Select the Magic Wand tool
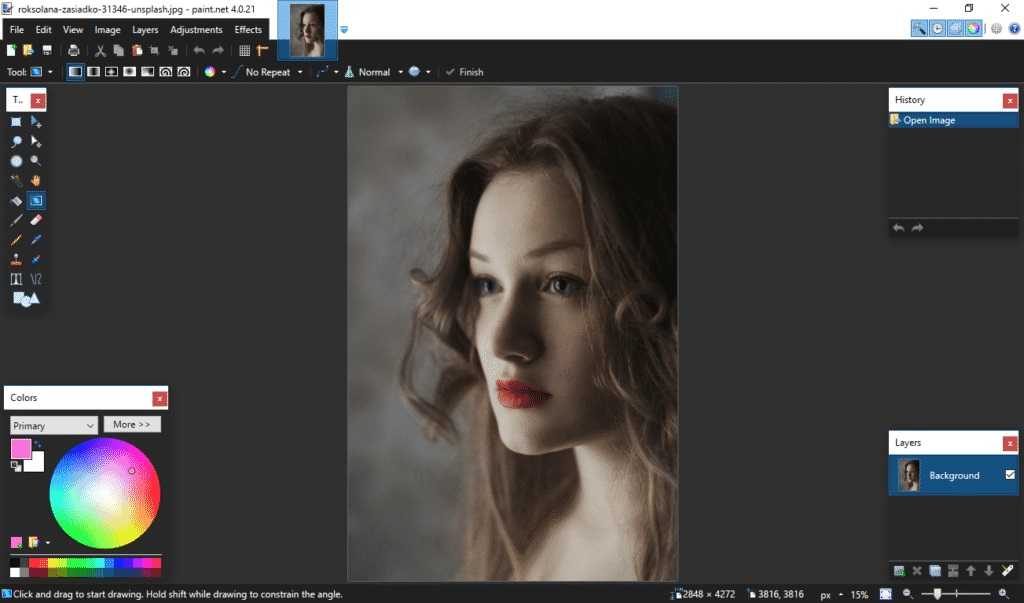Viewport: 1024px width, 603px height. click(16, 181)
